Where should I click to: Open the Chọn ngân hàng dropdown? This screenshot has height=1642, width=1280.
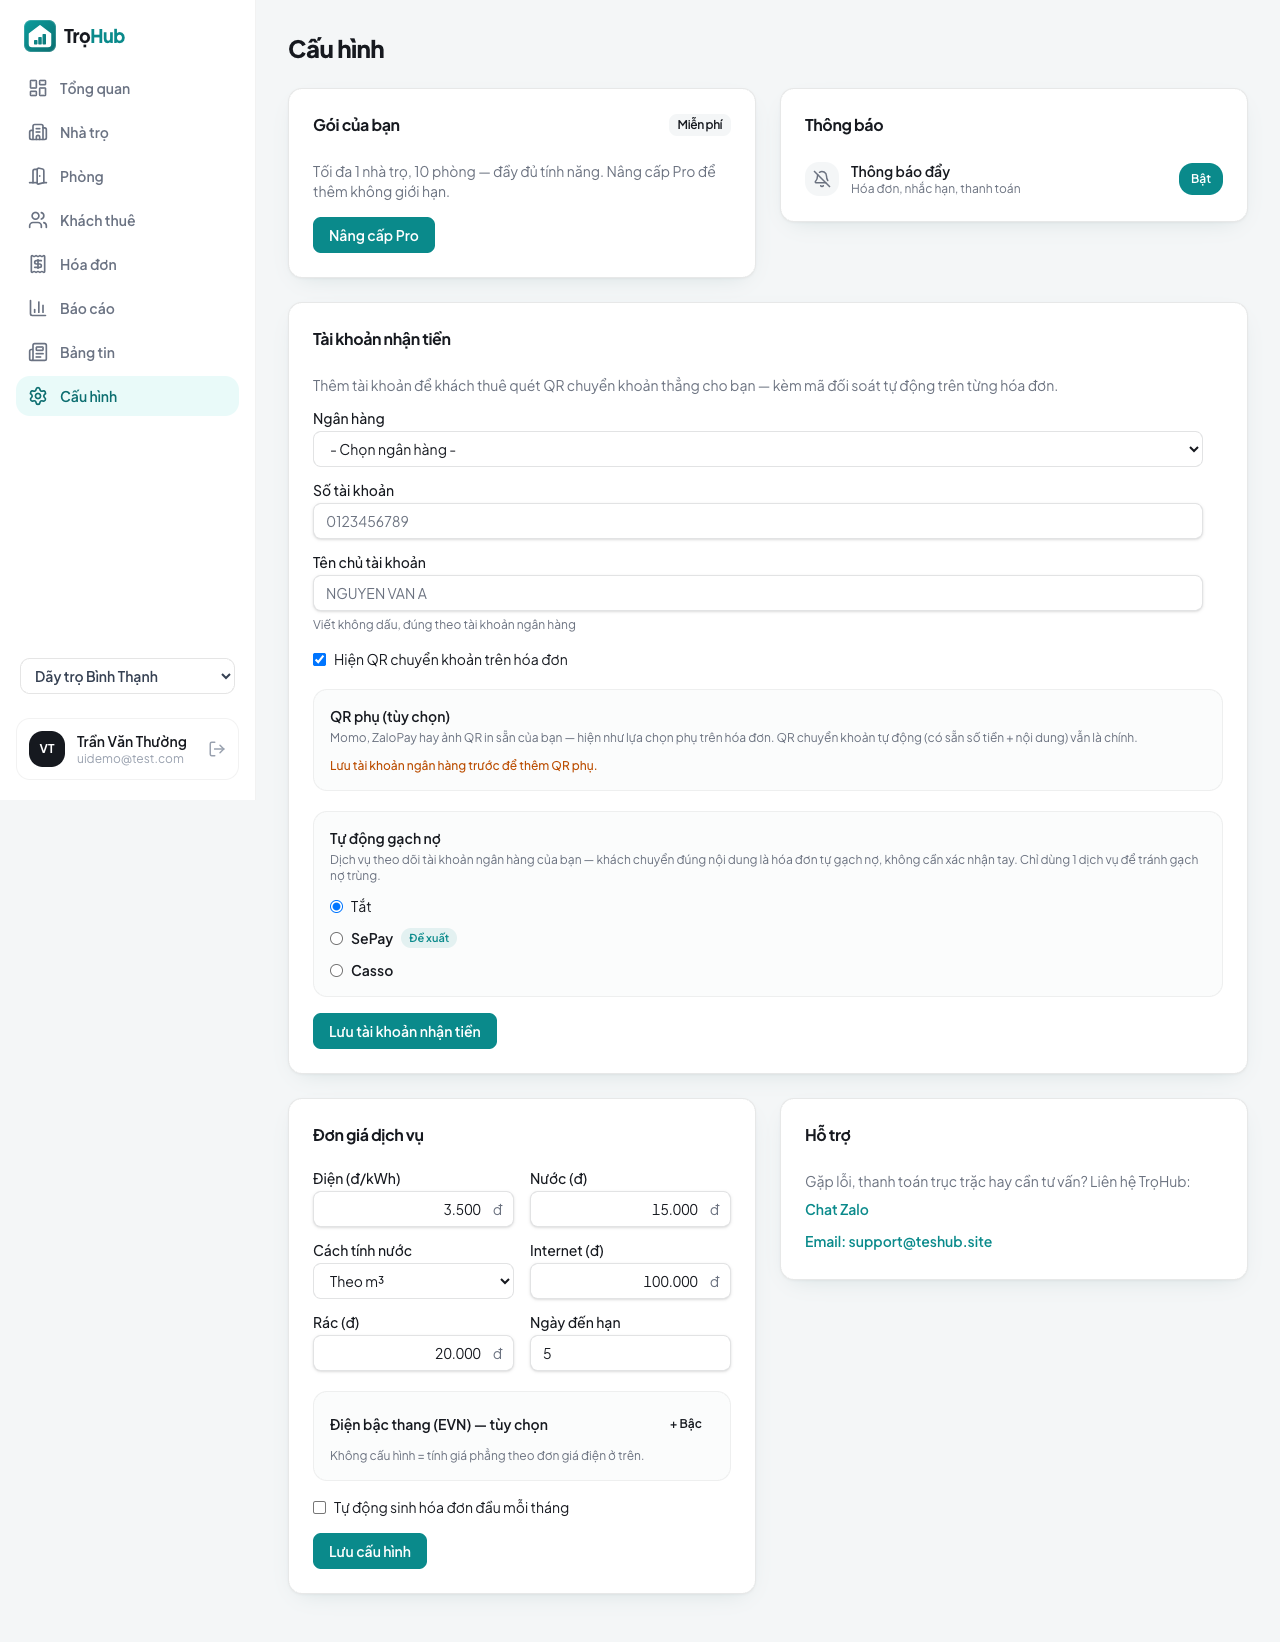[x=758, y=449]
